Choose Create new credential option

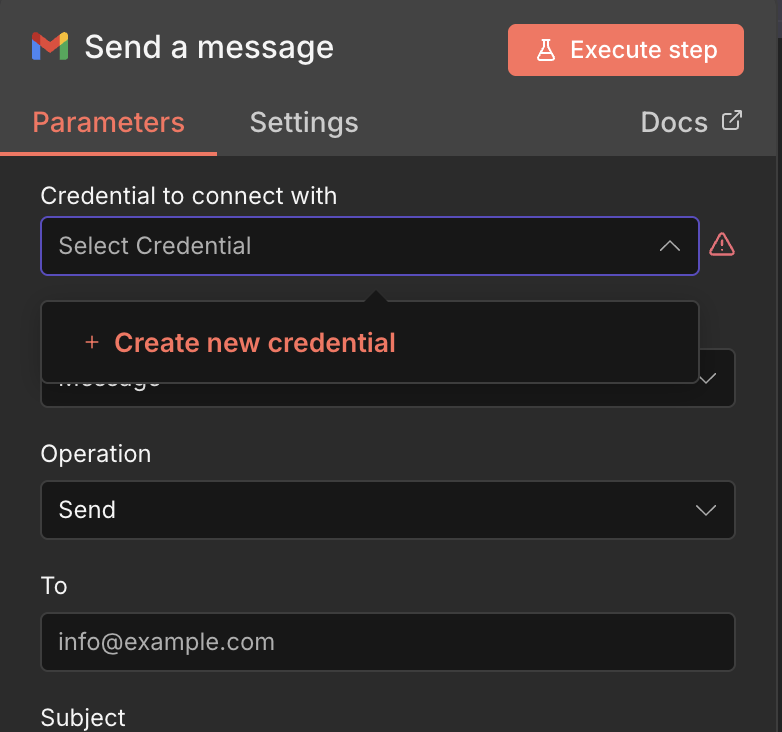tap(255, 342)
